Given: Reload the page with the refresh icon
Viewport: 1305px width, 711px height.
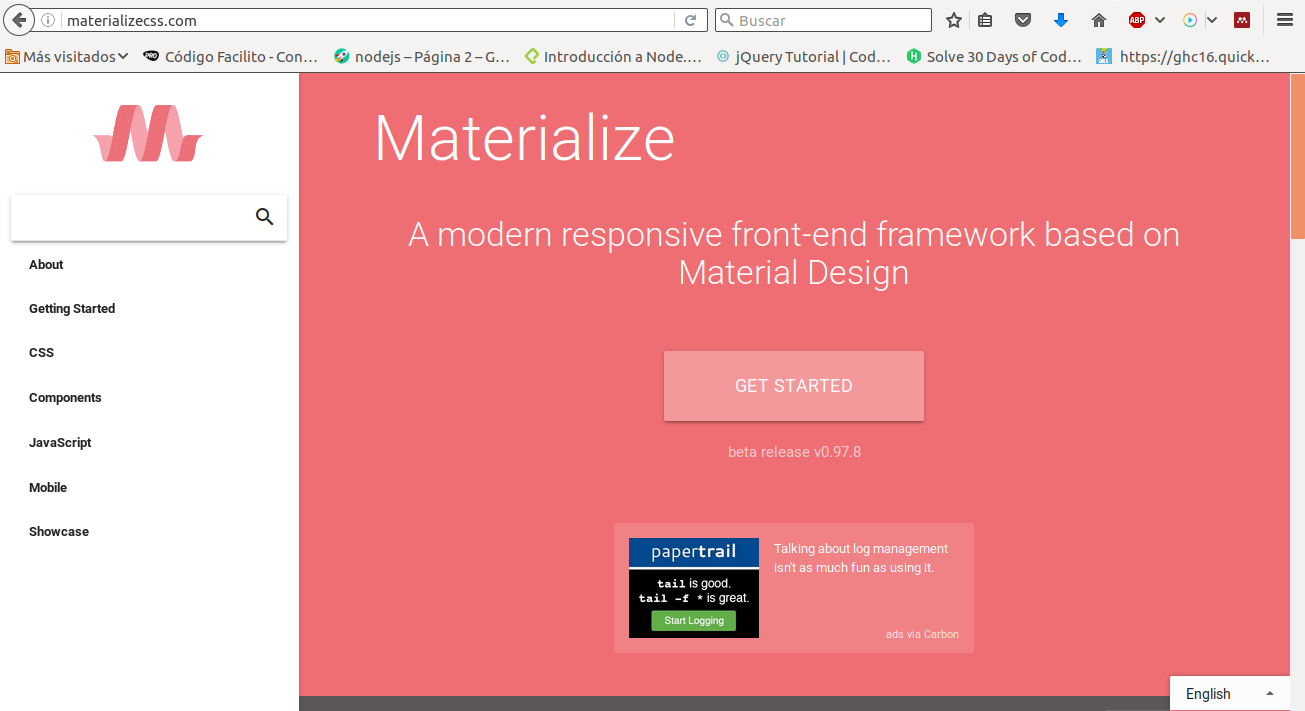Looking at the screenshot, I should pyautogui.click(x=690, y=20).
